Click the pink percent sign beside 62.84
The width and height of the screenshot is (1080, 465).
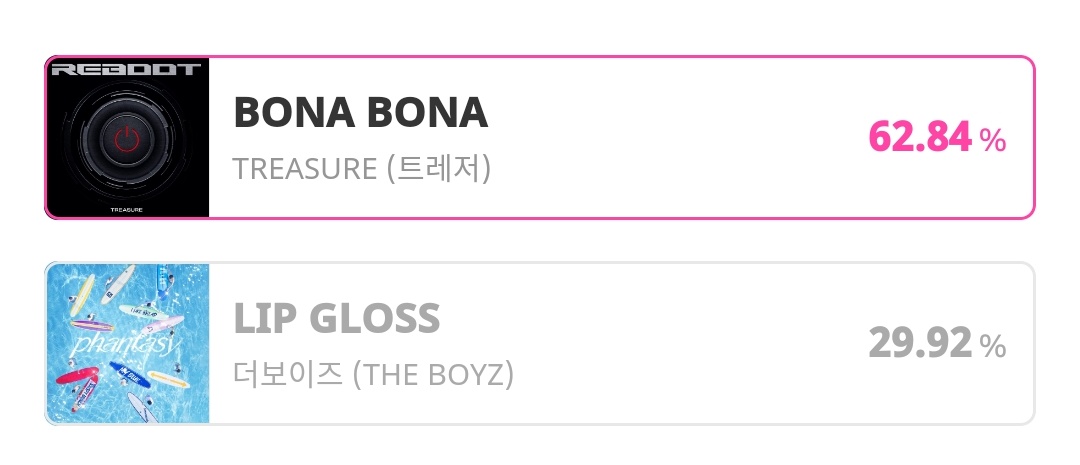[x=993, y=141]
